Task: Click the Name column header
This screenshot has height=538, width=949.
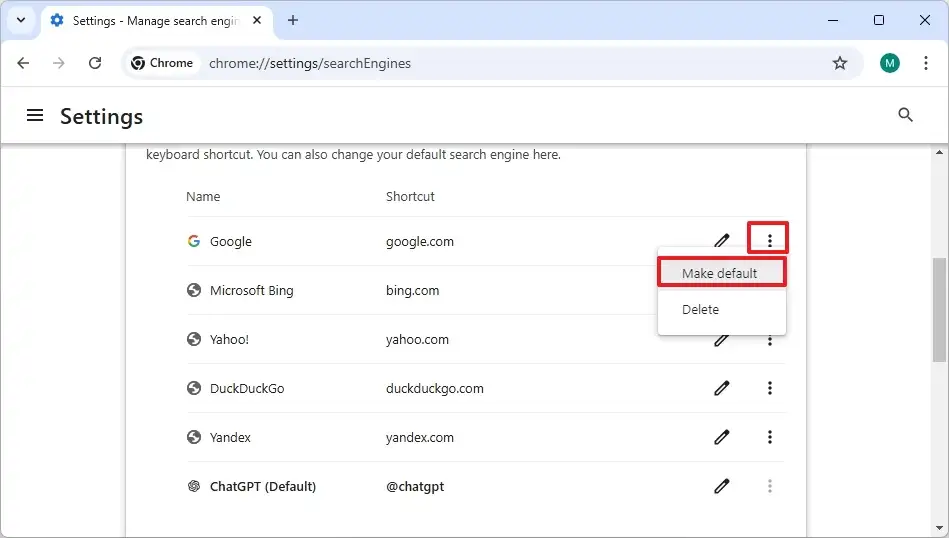Action: (x=203, y=197)
